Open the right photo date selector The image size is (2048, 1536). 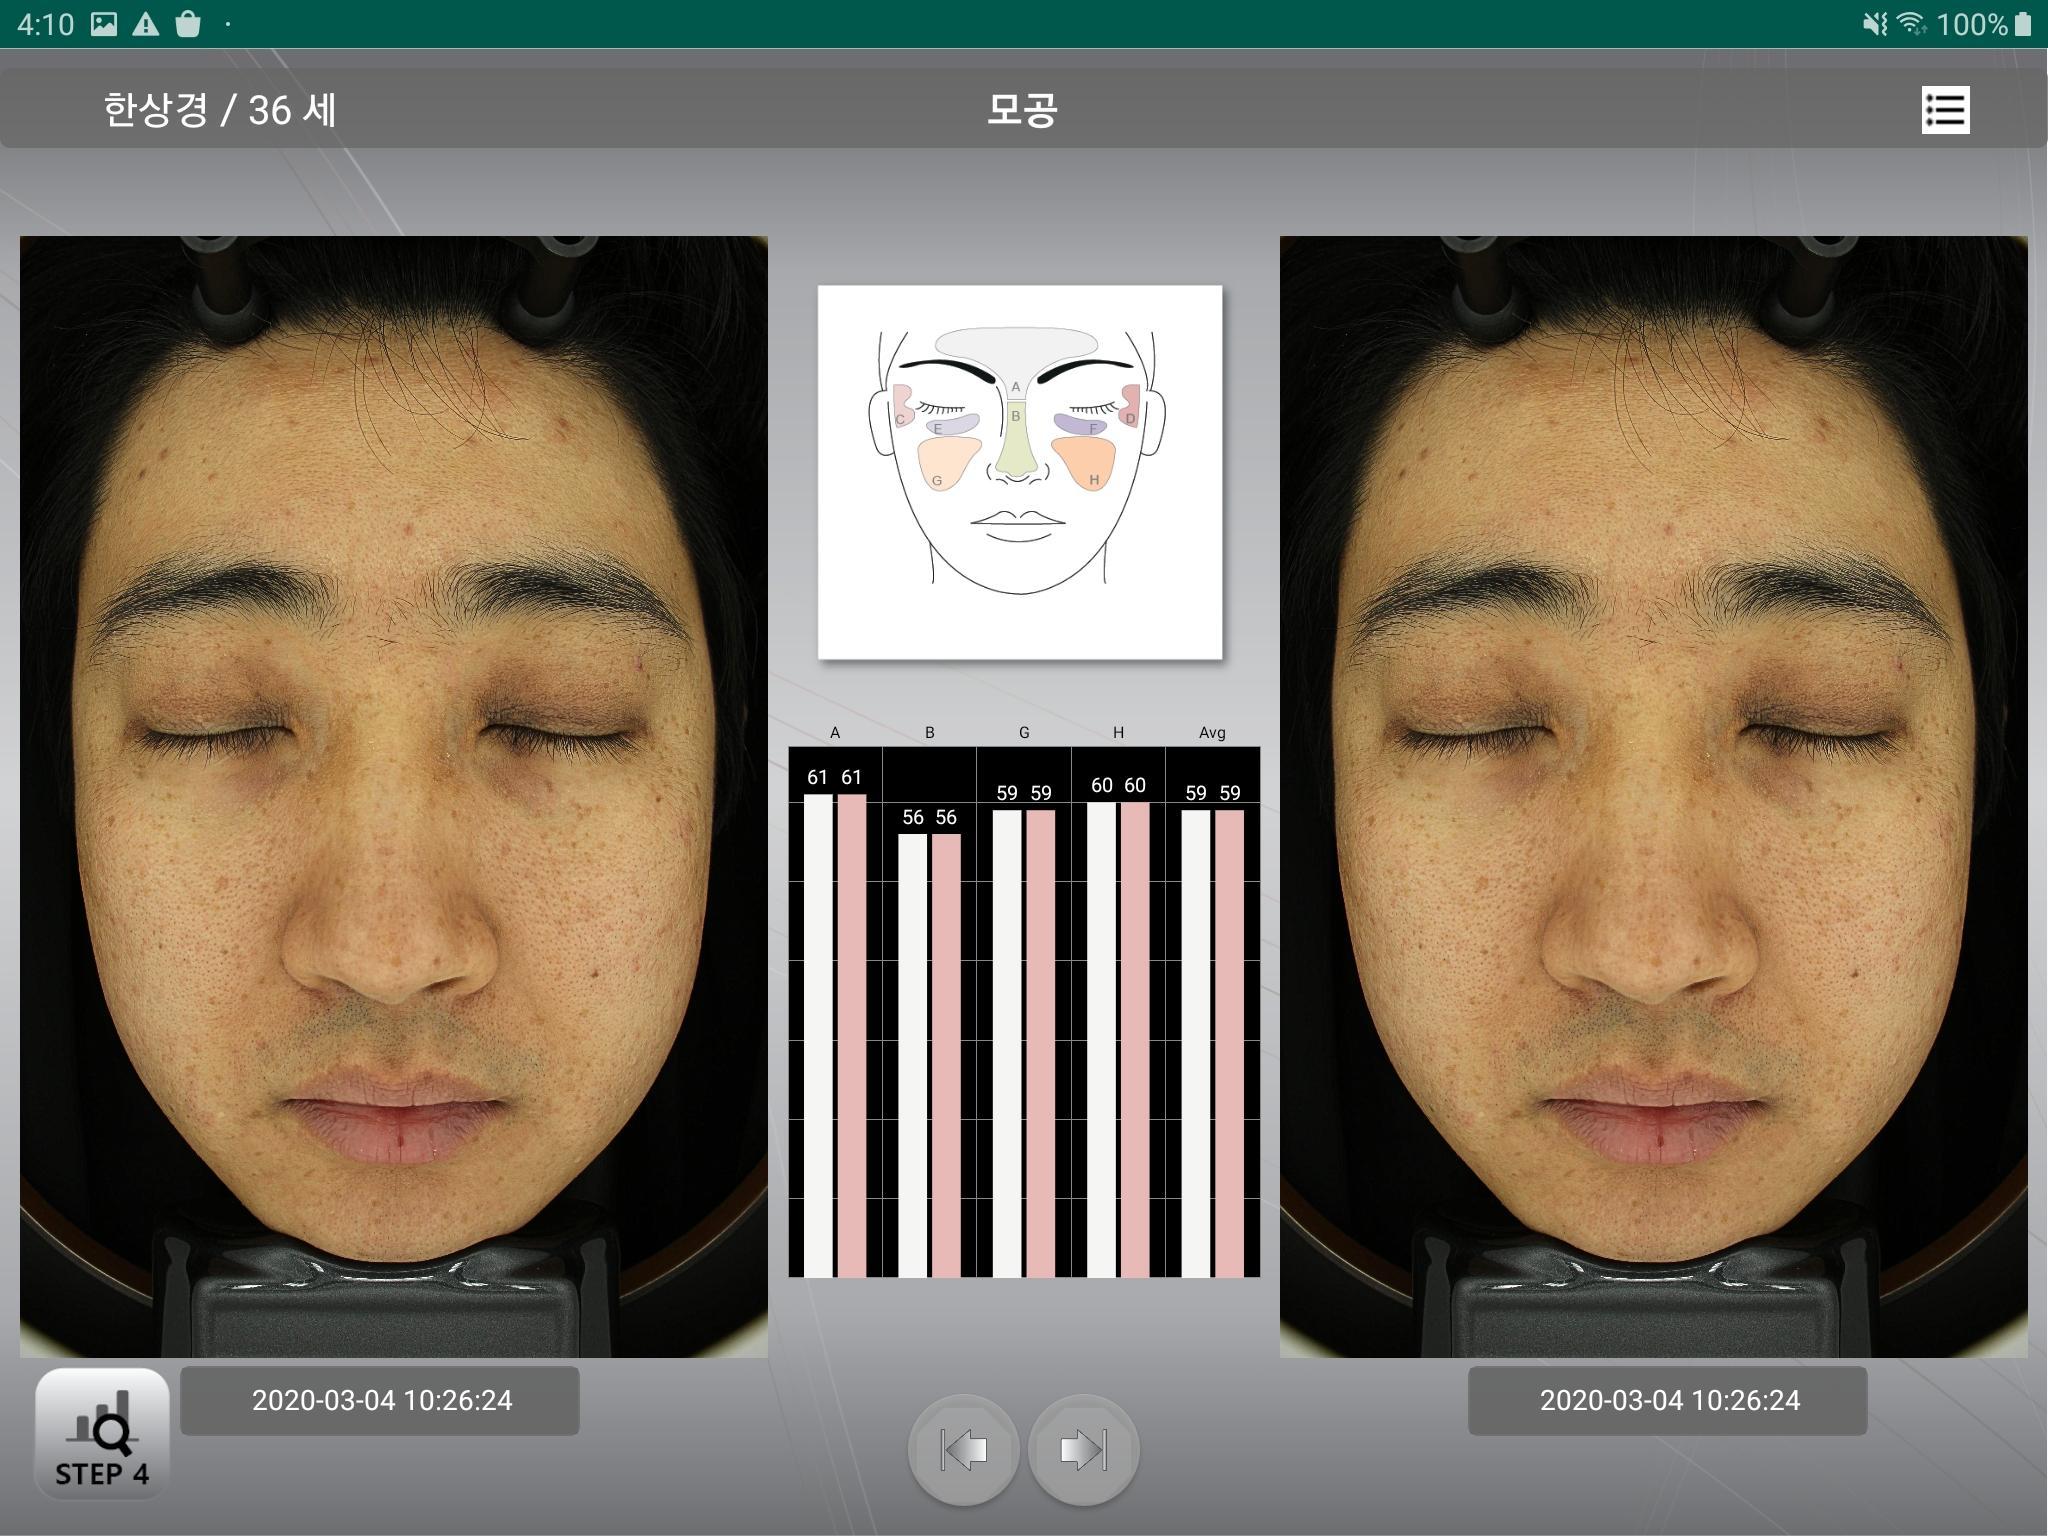(1667, 1400)
